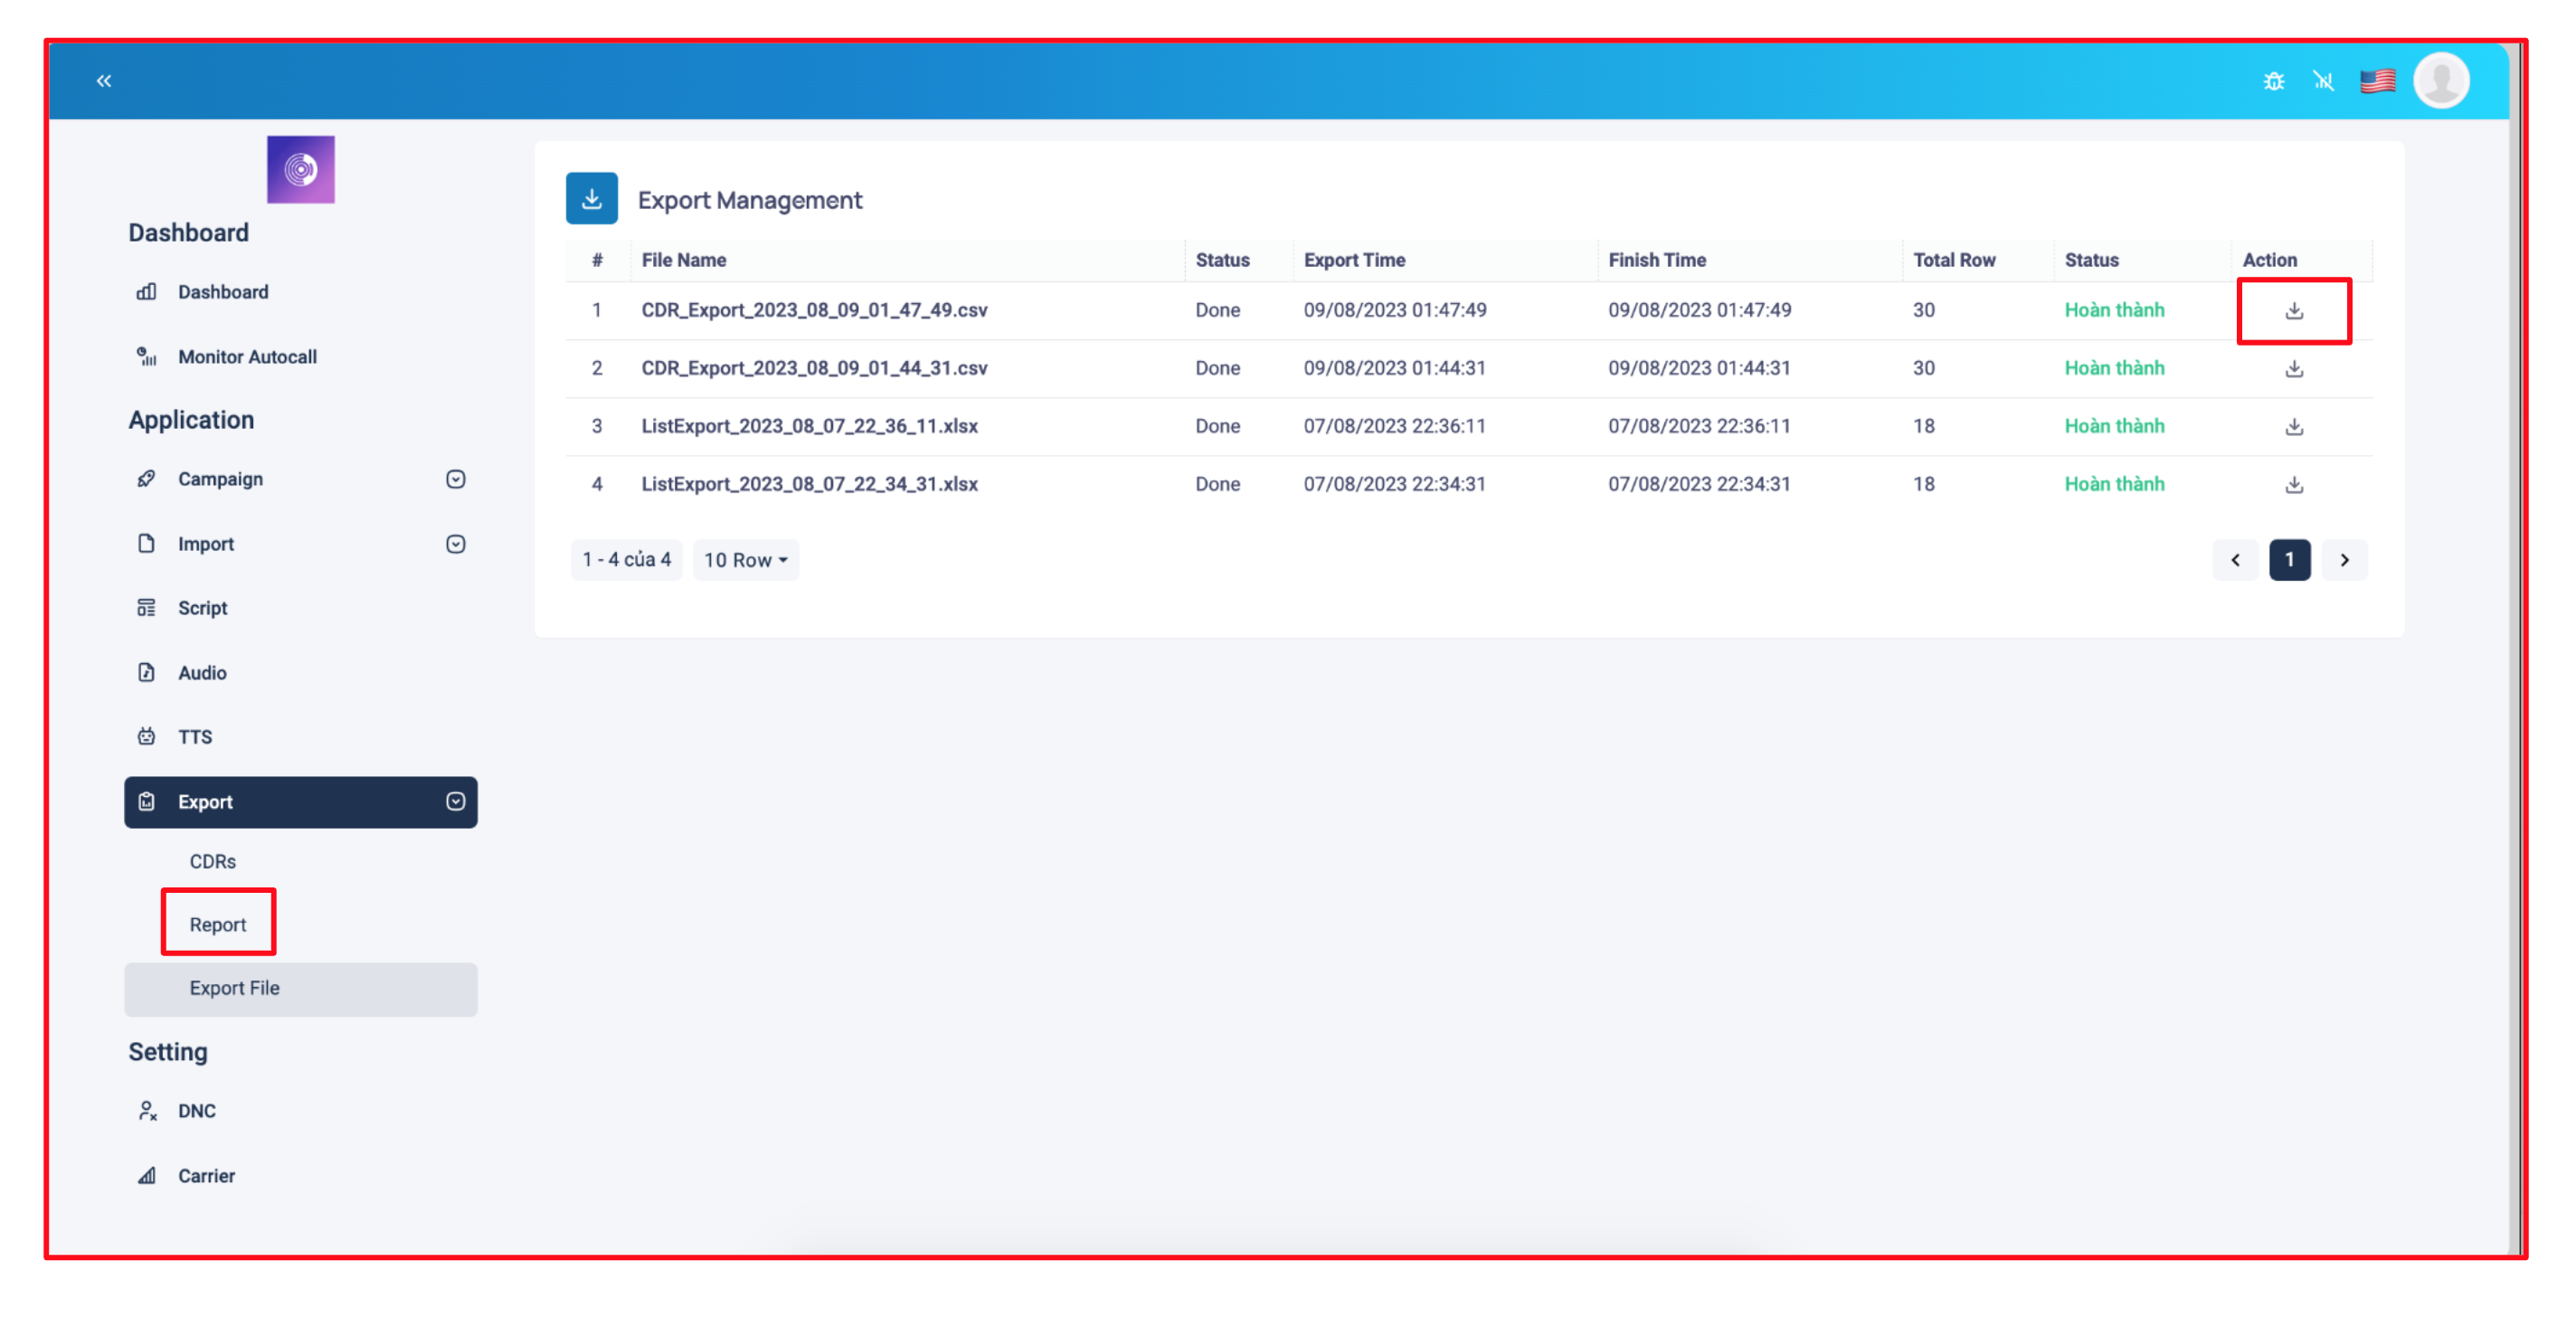The image size is (2576, 1337).
Task: Click the blue Export Management download icon
Action: [x=591, y=199]
